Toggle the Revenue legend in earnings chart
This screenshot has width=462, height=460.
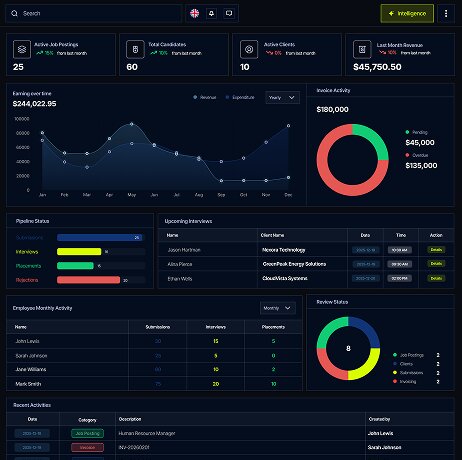[x=205, y=97]
